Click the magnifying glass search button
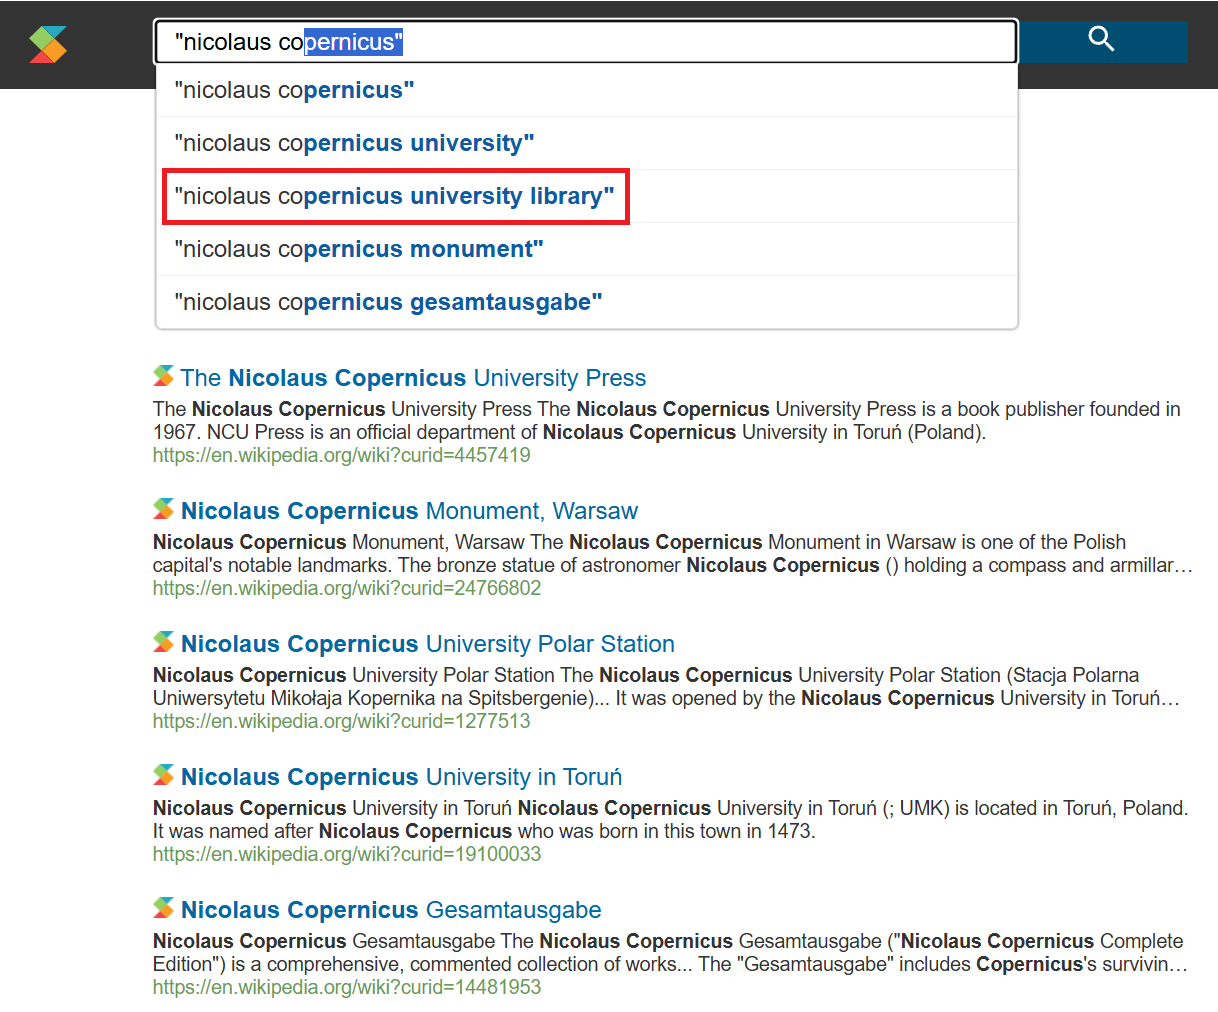This screenshot has width=1218, height=1012. [x=1101, y=41]
